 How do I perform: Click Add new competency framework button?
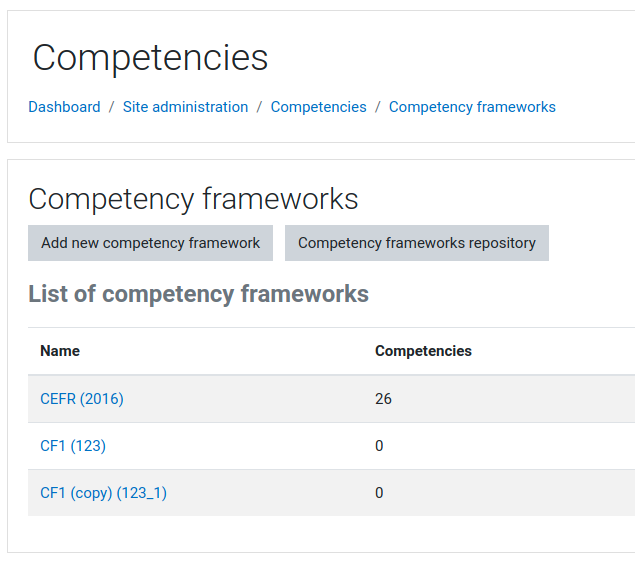150,243
